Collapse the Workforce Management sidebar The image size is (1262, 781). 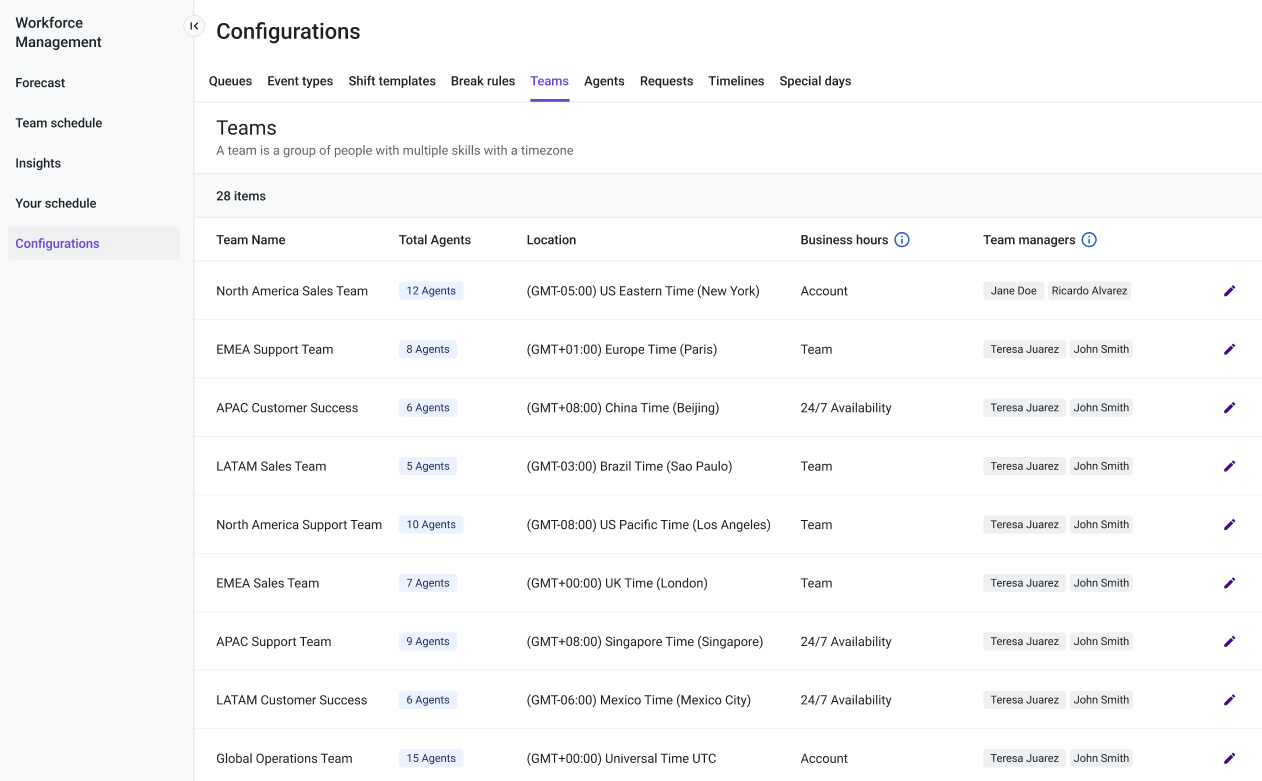point(194,26)
